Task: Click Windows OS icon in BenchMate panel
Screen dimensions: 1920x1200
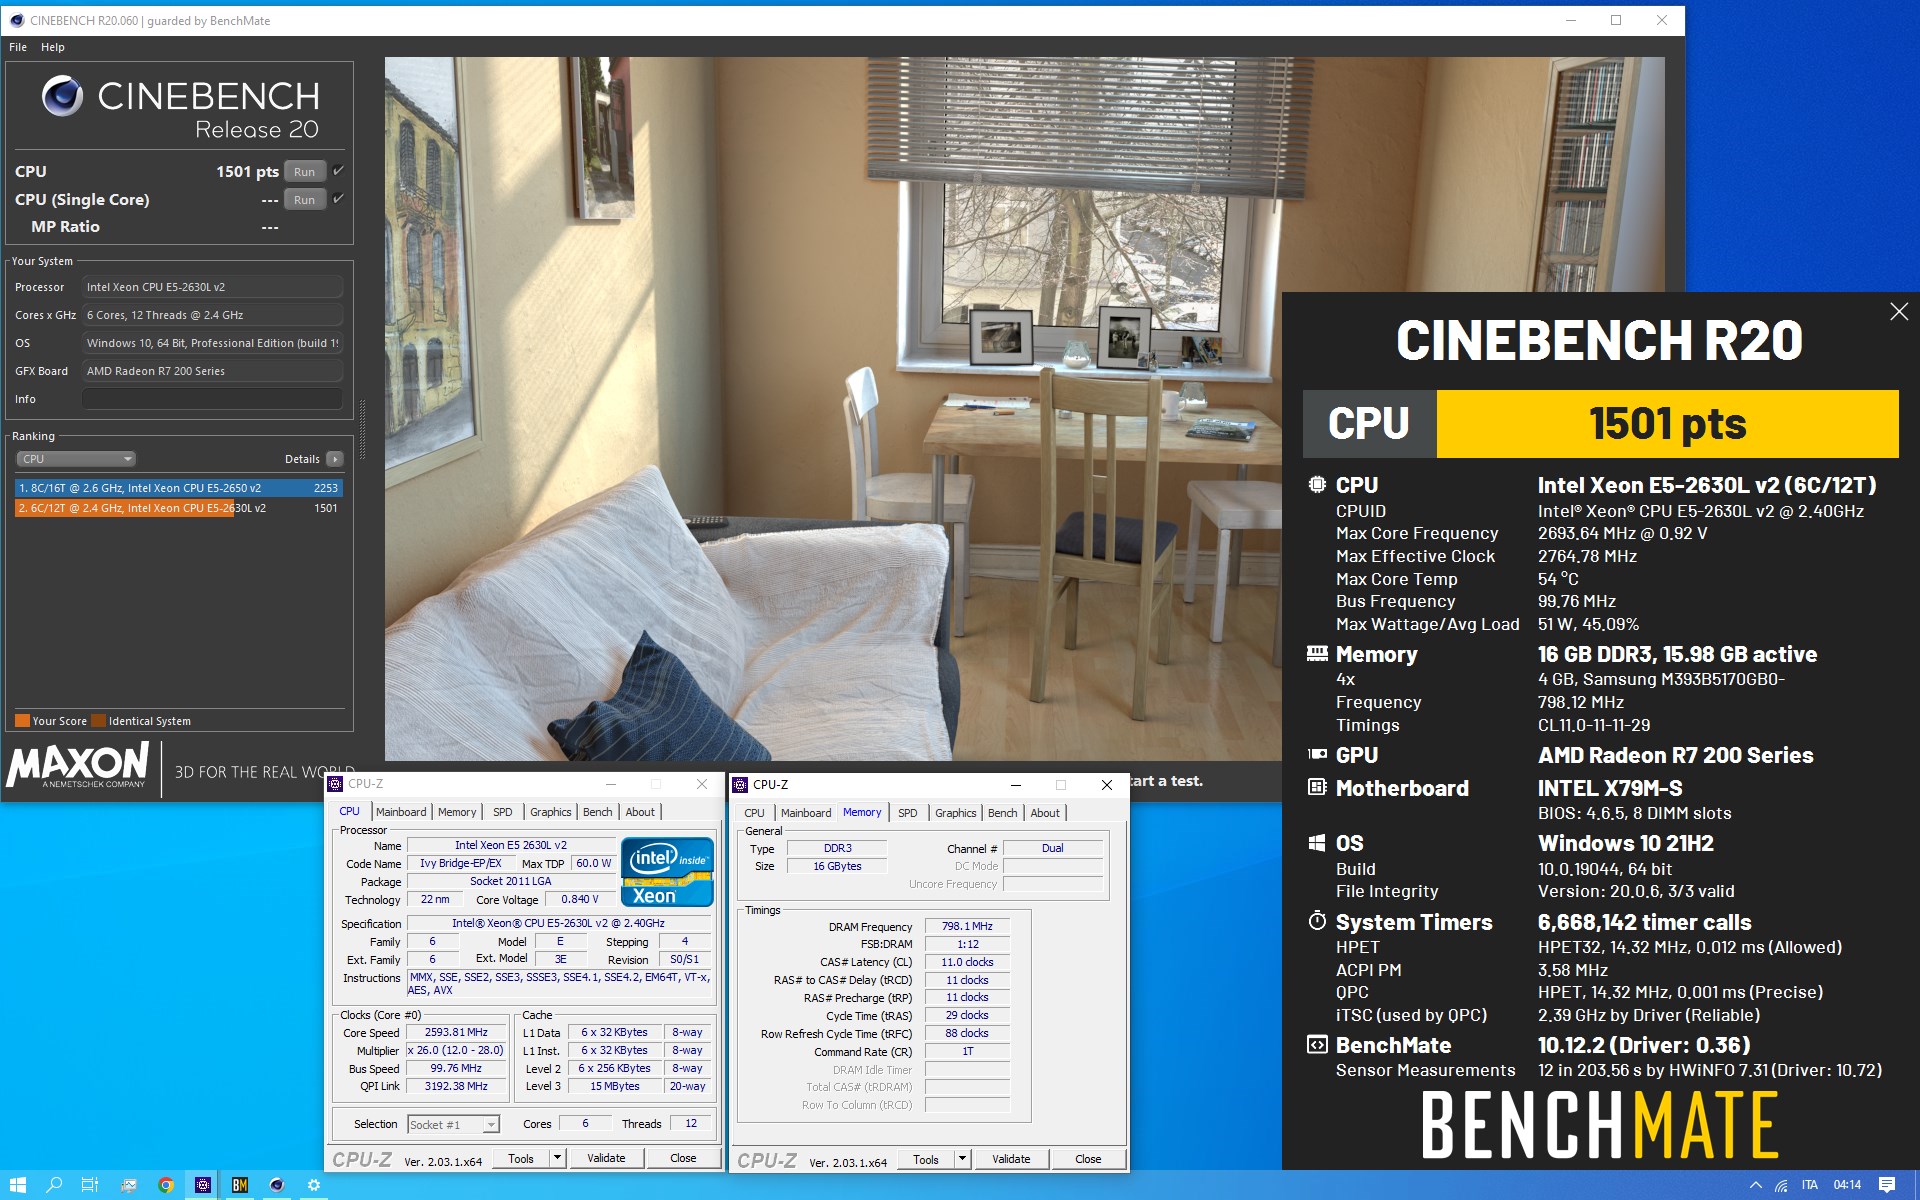Action: pyautogui.click(x=1317, y=843)
